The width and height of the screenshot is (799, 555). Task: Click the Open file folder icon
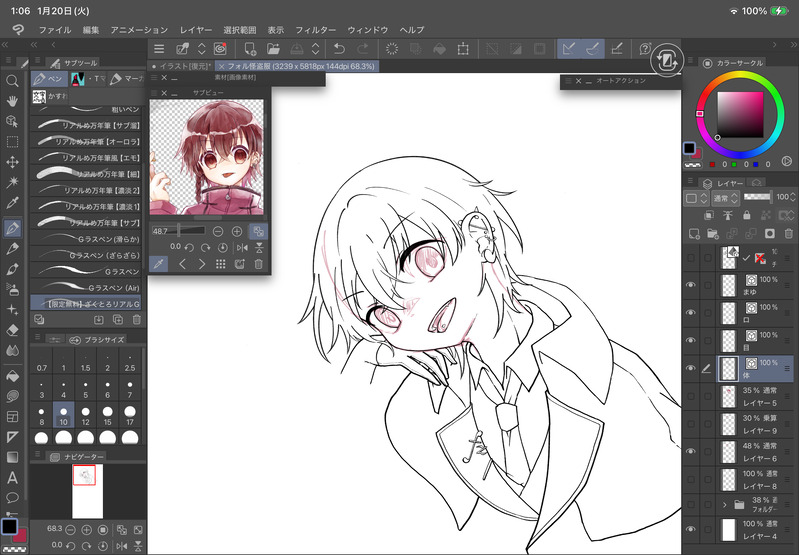click(x=274, y=49)
